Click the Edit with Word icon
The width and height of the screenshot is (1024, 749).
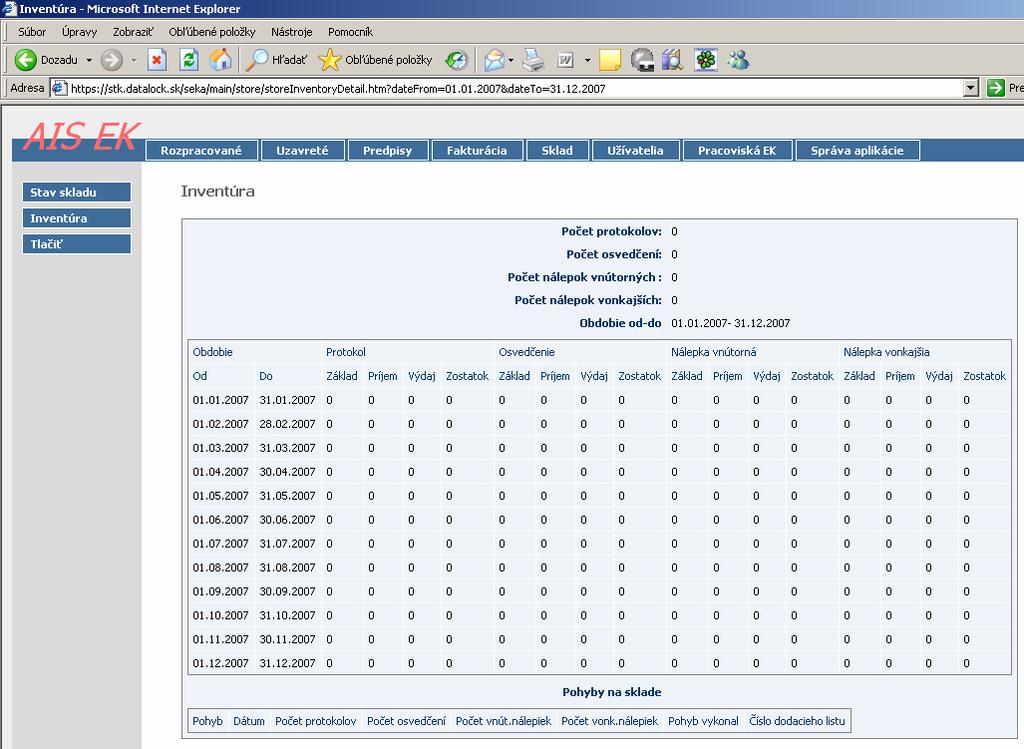(x=565, y=60)
